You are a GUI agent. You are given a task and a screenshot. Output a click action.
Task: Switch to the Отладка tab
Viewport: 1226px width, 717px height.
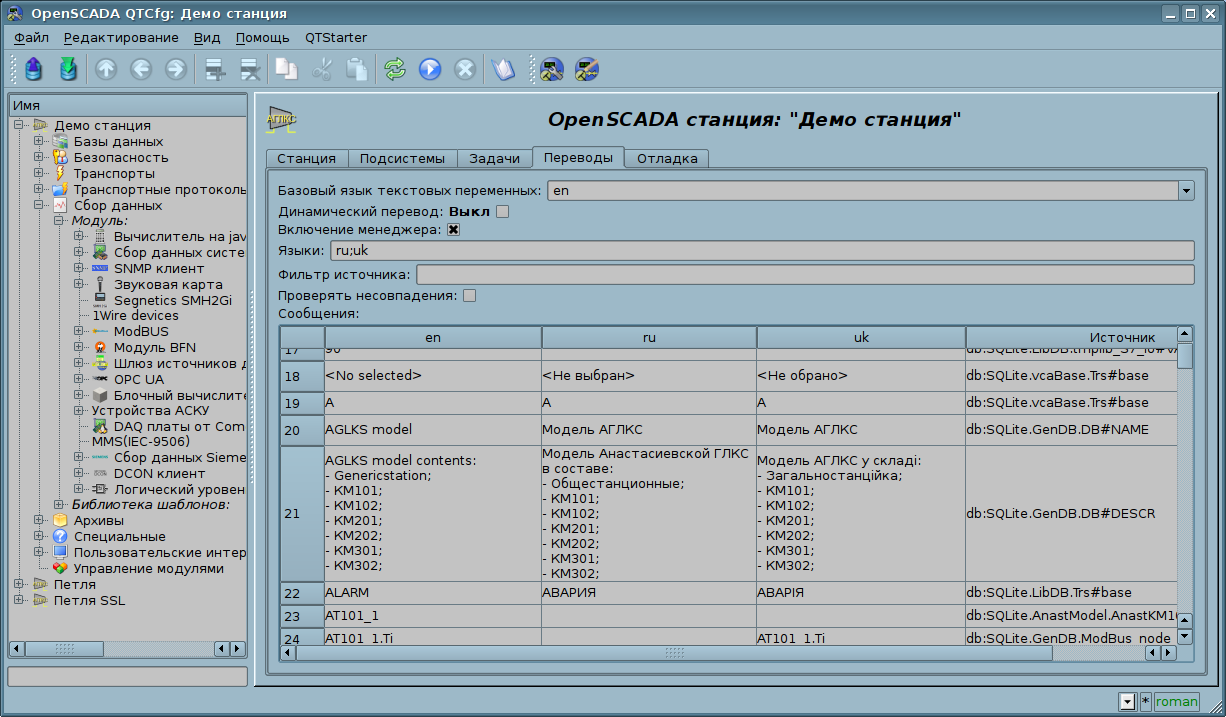(667, 159)
